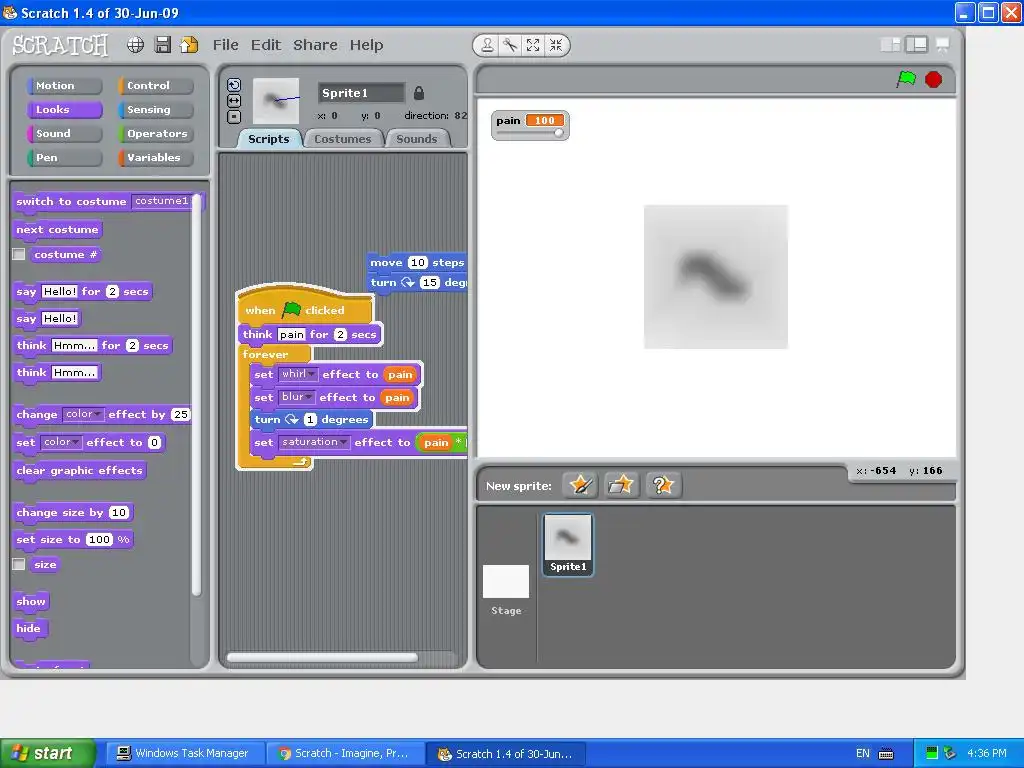Open the Variables blocks category
The image size is (1024, 768).
coord(155,157)
